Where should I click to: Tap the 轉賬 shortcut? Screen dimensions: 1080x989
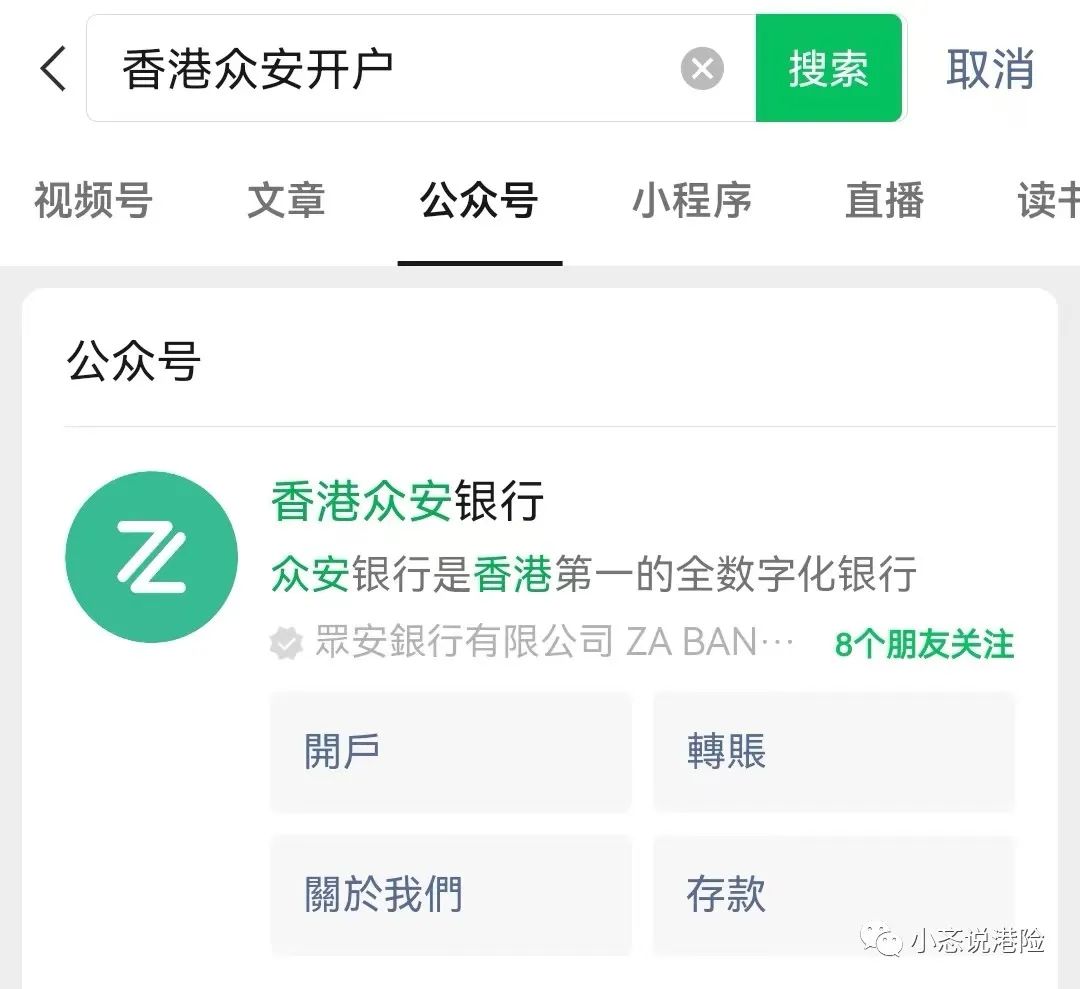point(833,752)
